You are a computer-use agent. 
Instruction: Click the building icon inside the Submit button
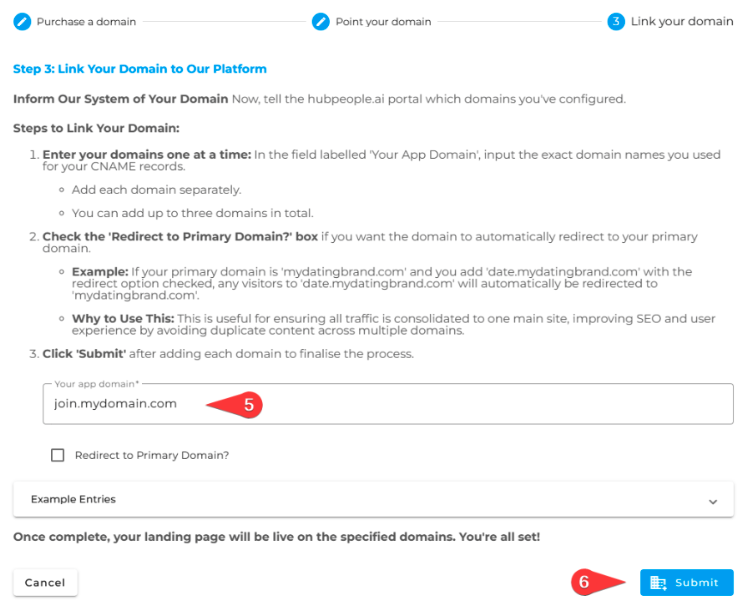coord(658,583)
